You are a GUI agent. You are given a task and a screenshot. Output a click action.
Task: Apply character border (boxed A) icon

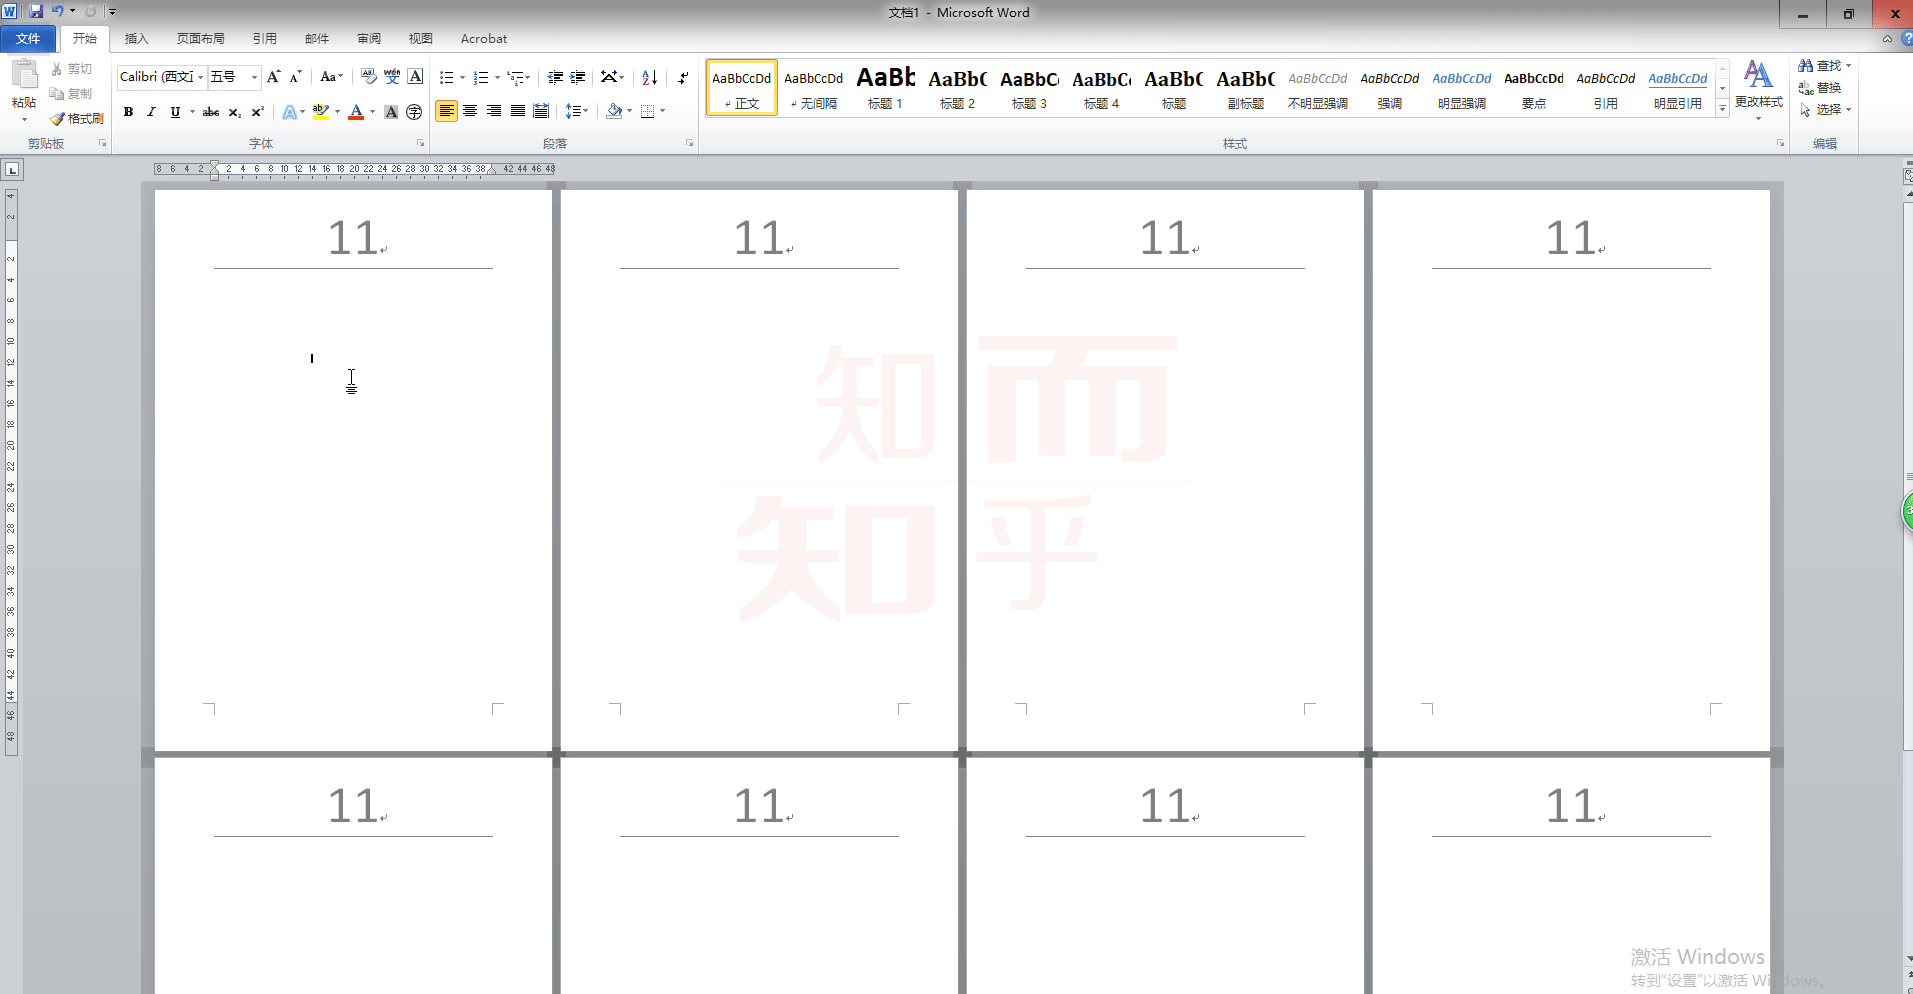pyautogui.click(x=415, y=77)
